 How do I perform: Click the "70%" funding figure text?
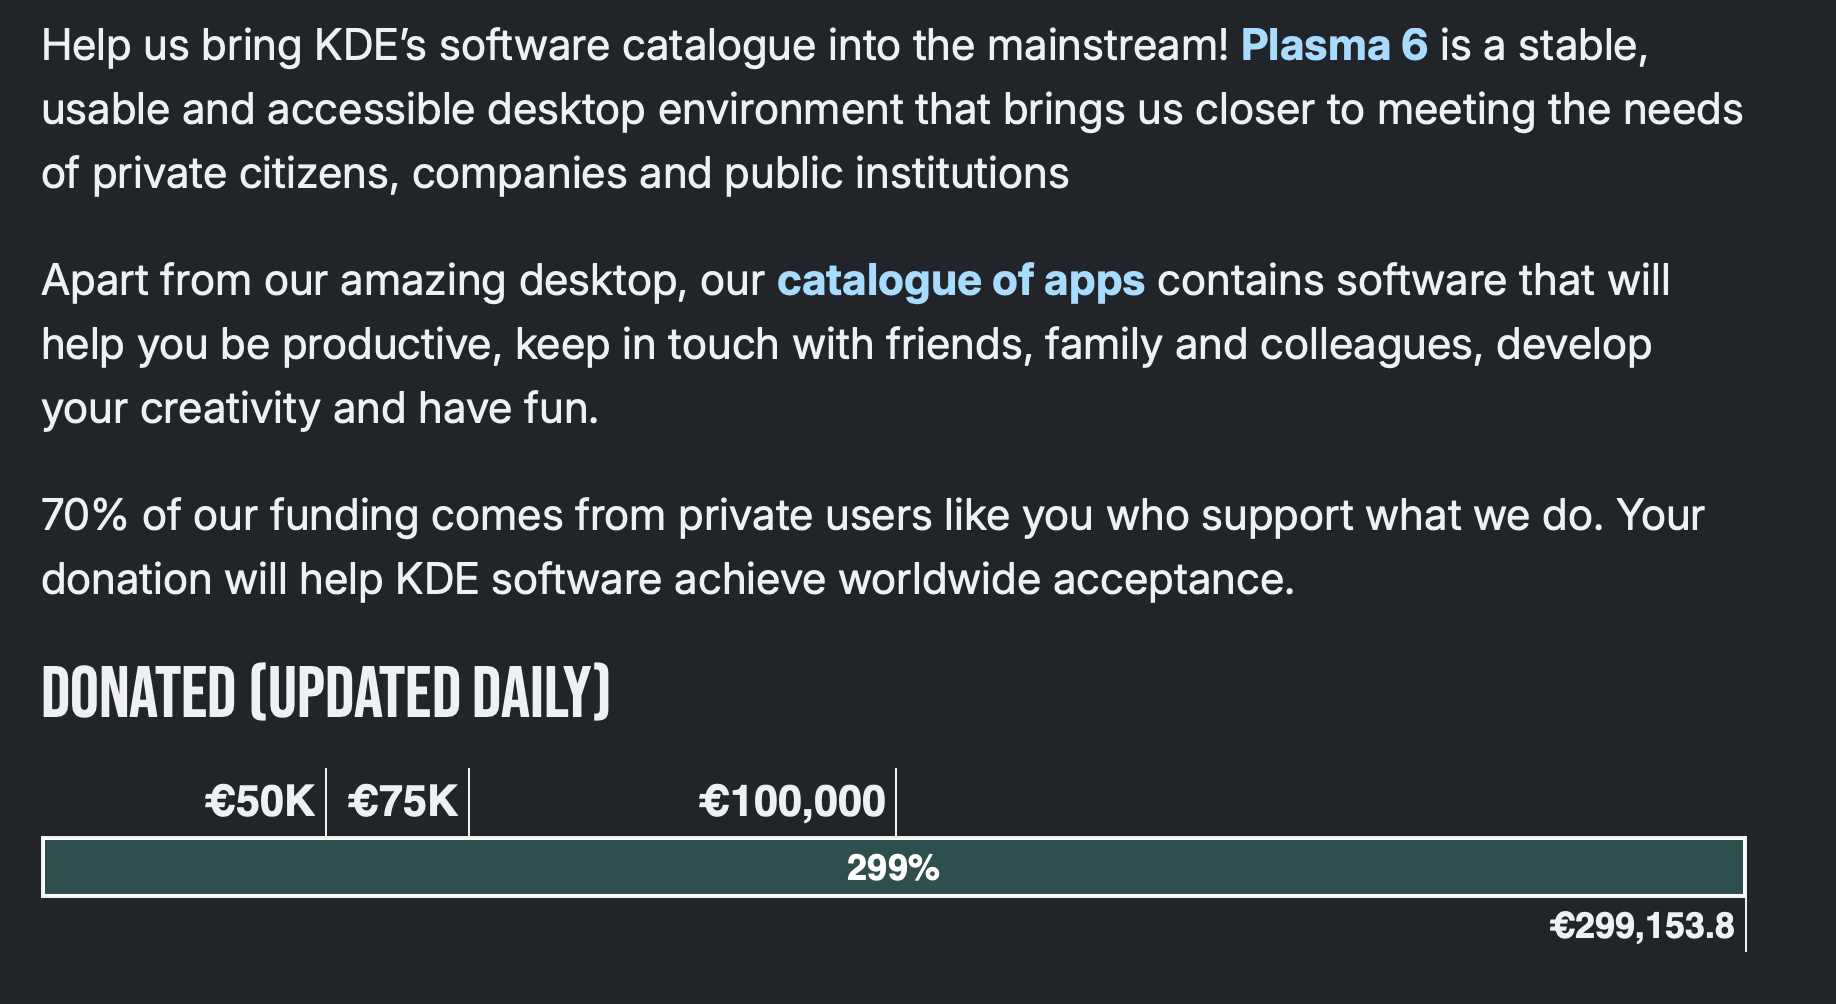coord(84,516)
